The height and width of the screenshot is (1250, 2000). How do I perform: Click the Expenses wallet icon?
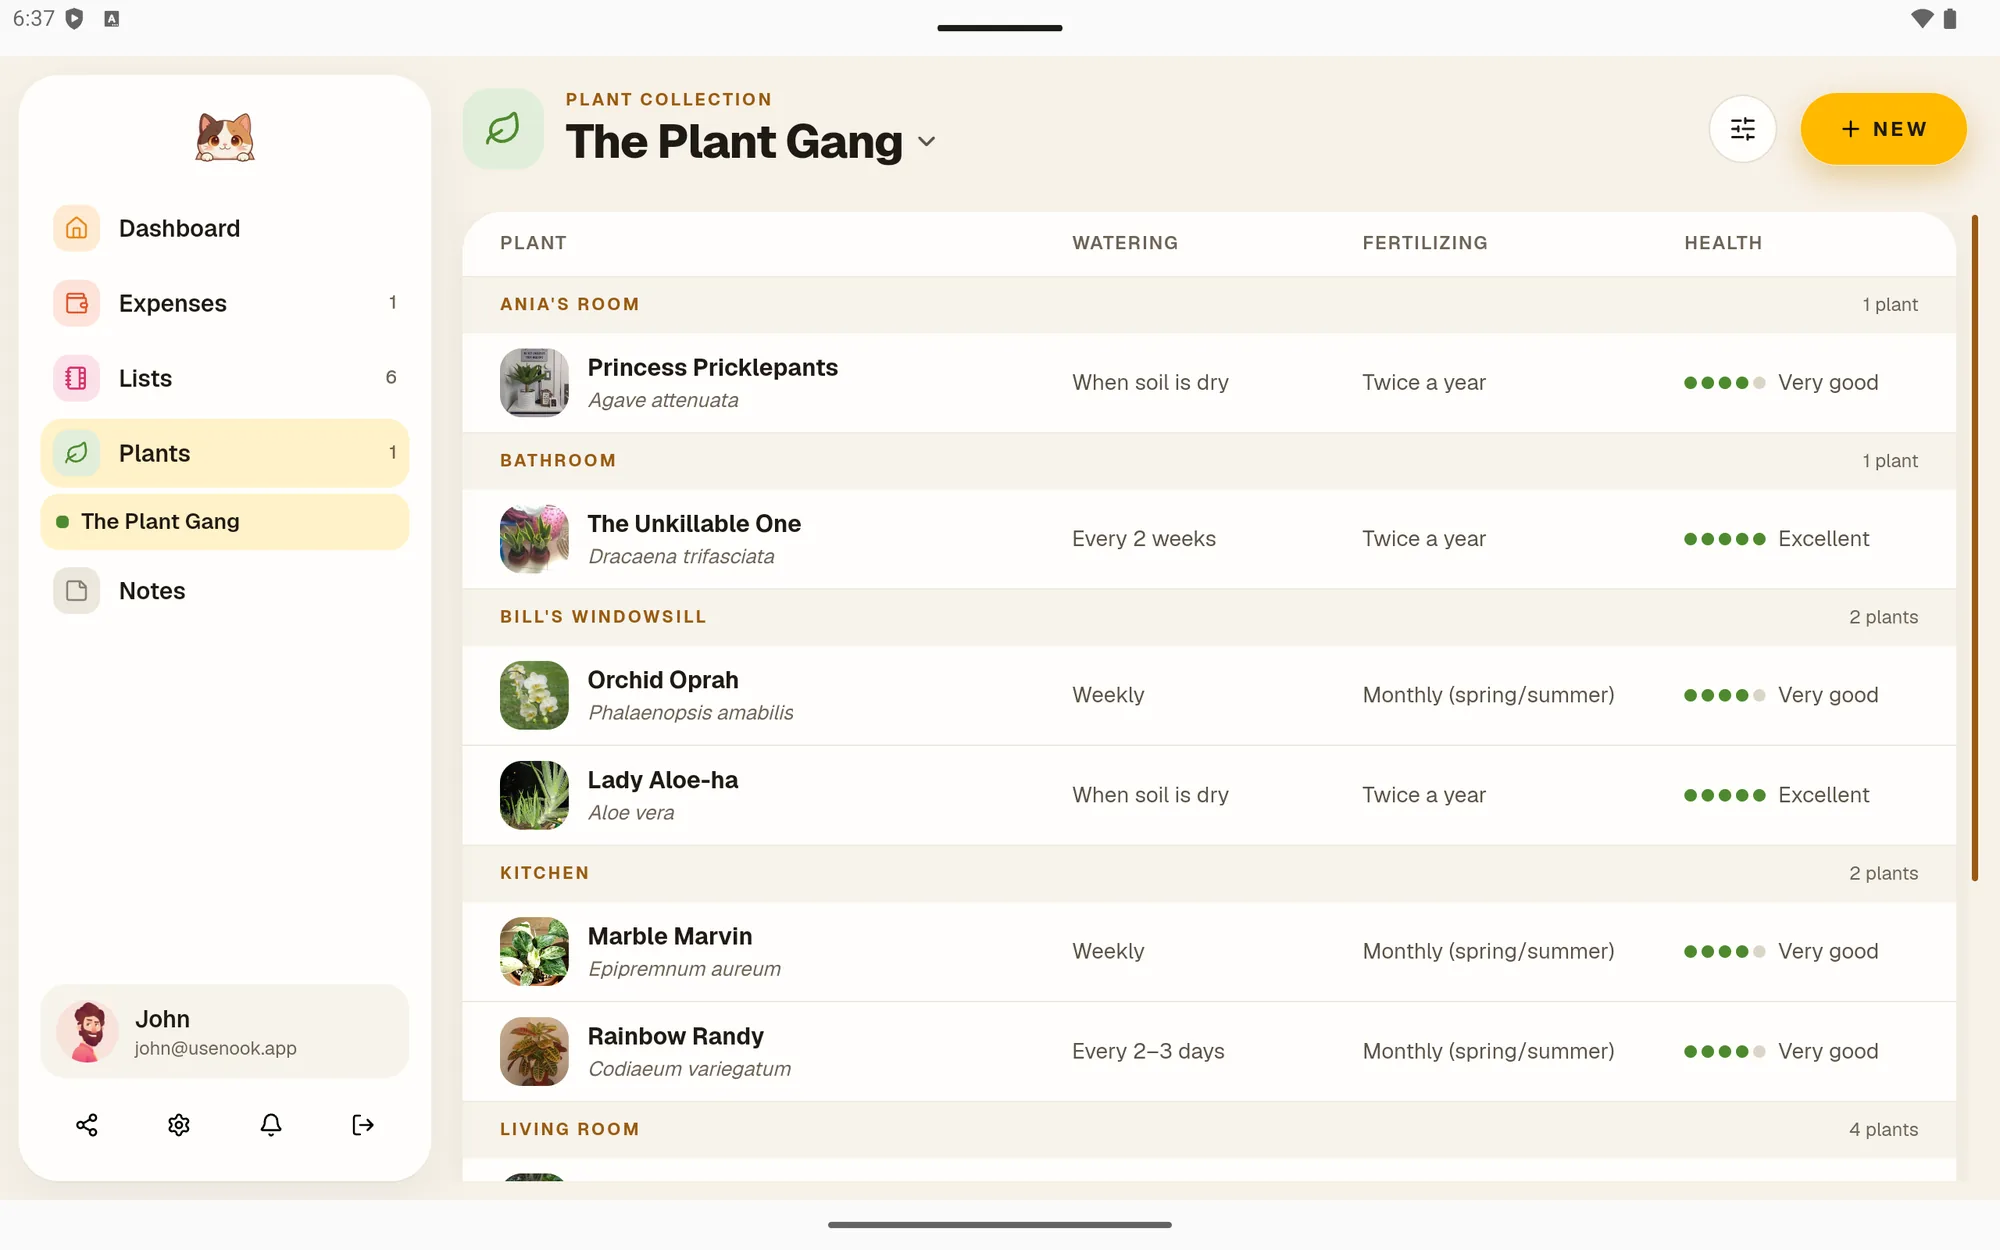pos(77,303)
